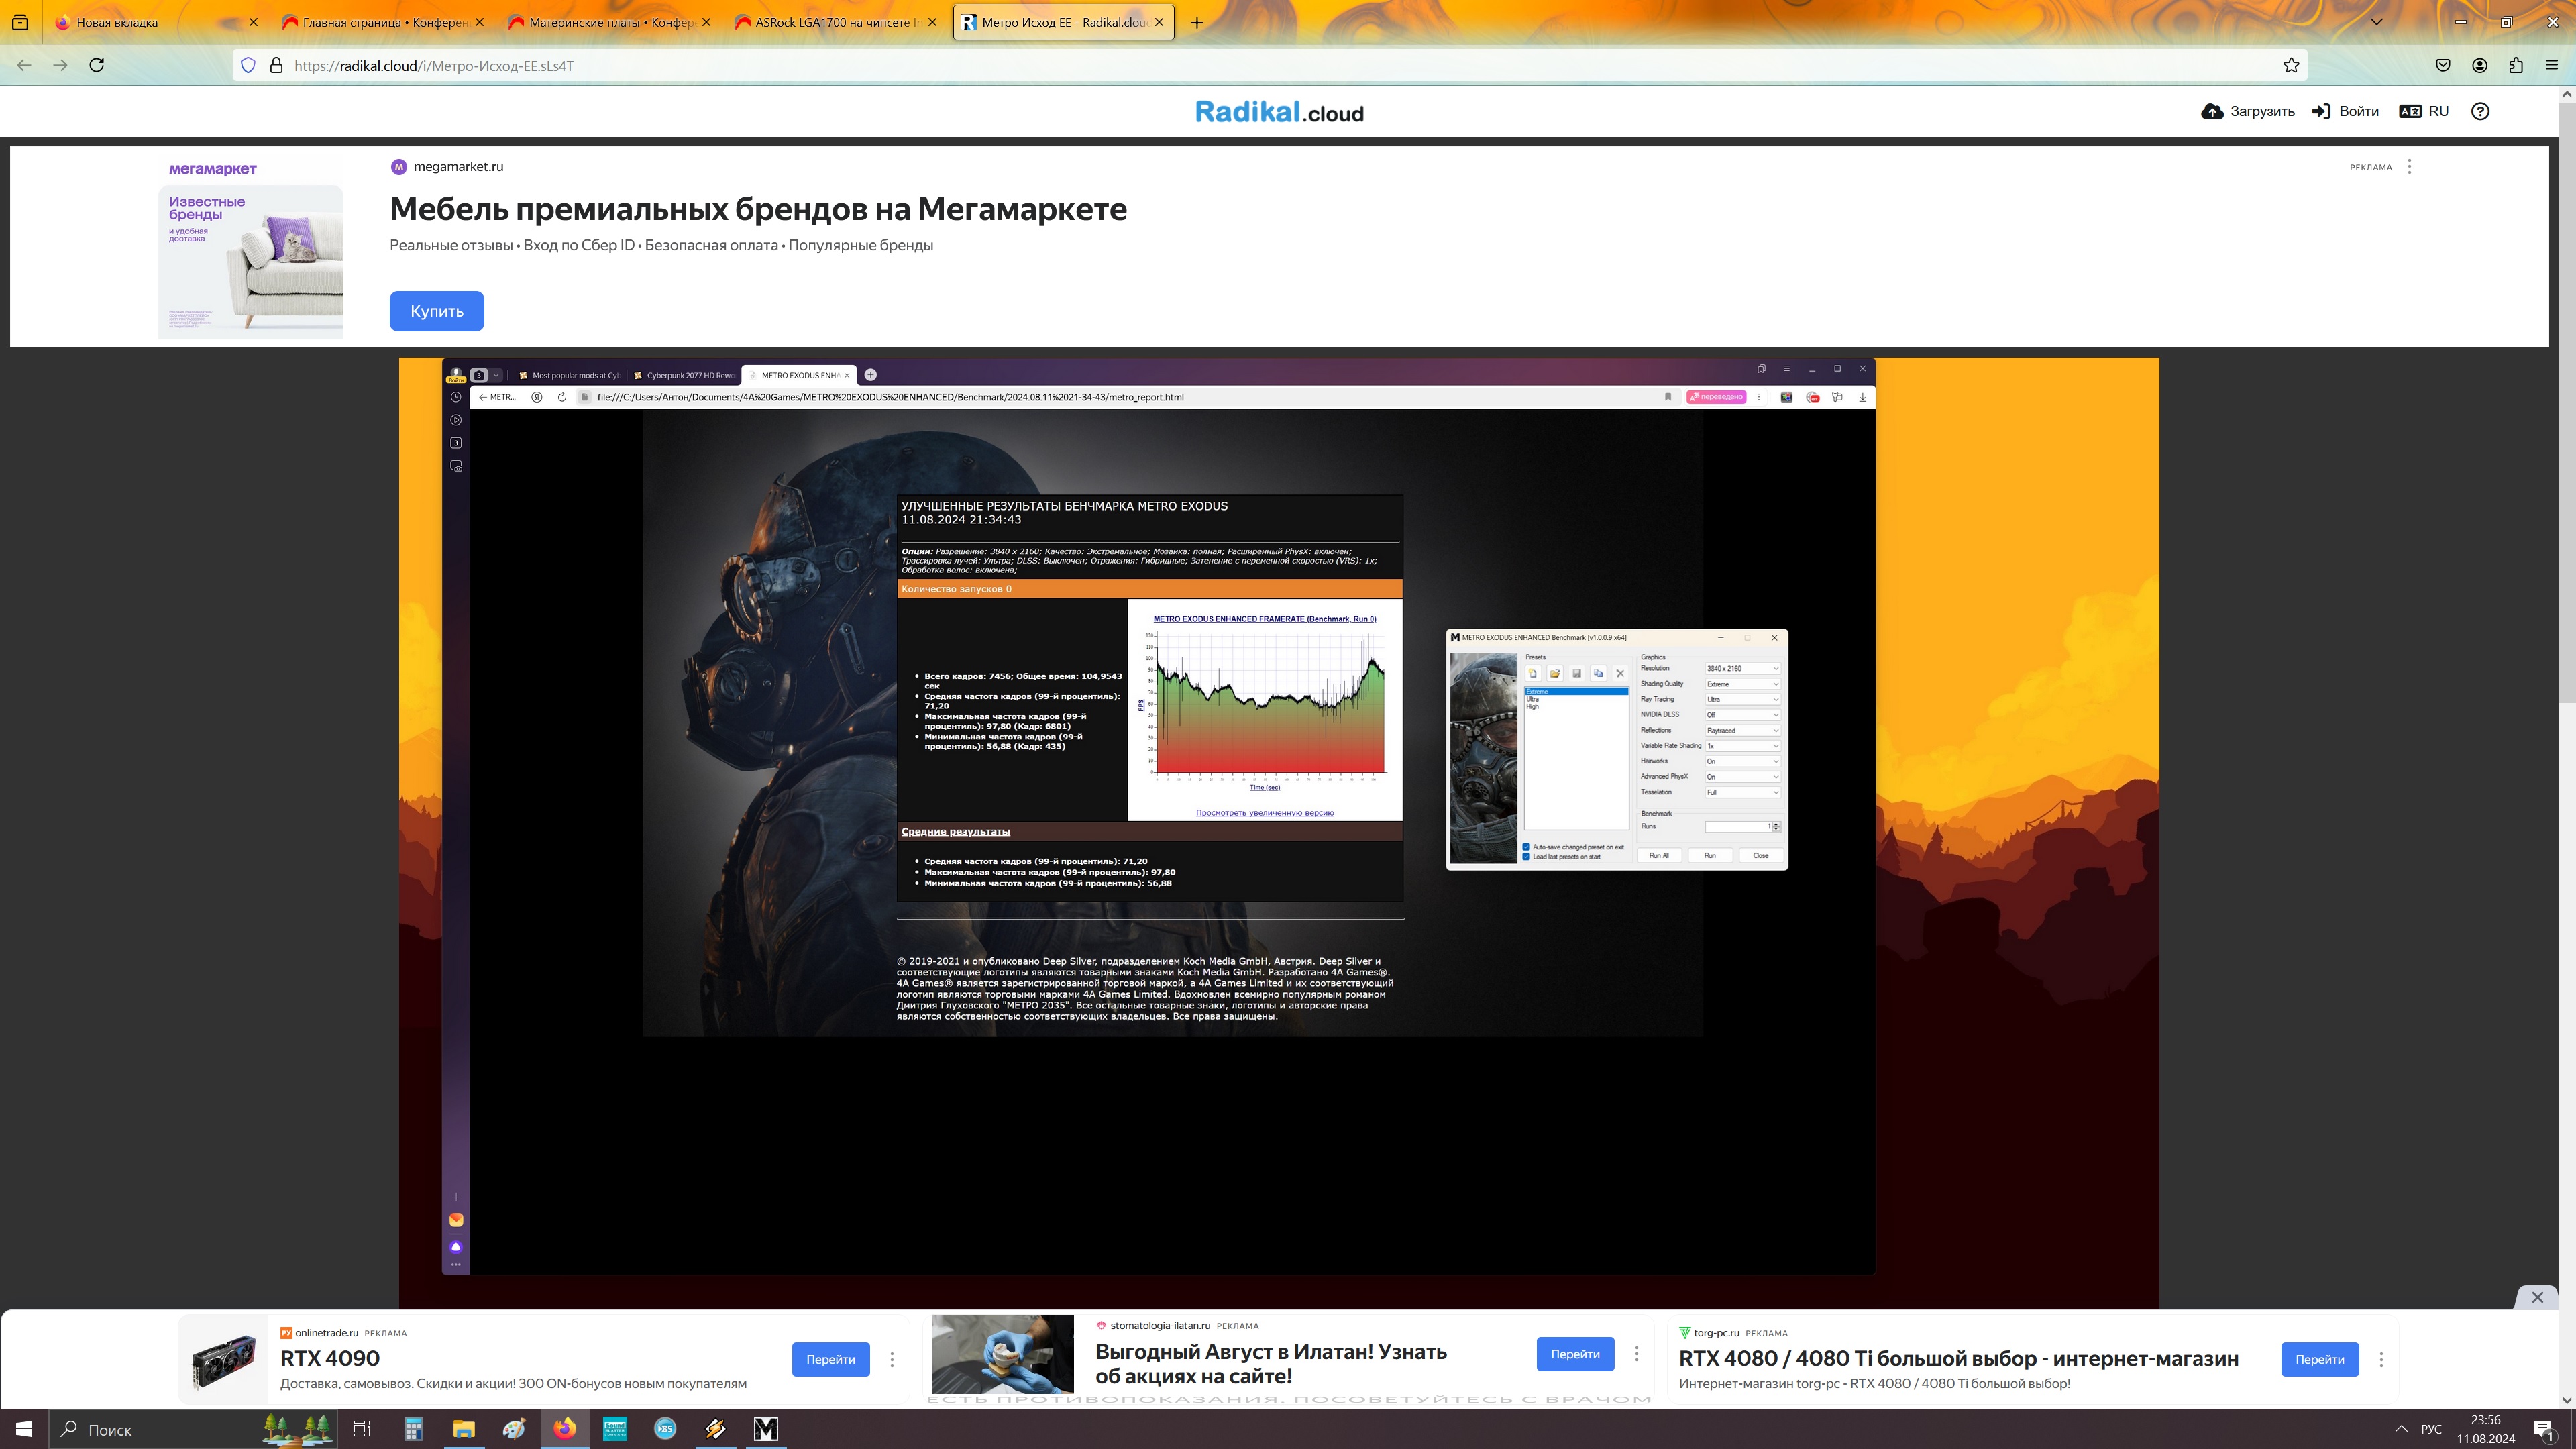
Task: Open the RU language selector
Action: click(x=2424, y=111)
